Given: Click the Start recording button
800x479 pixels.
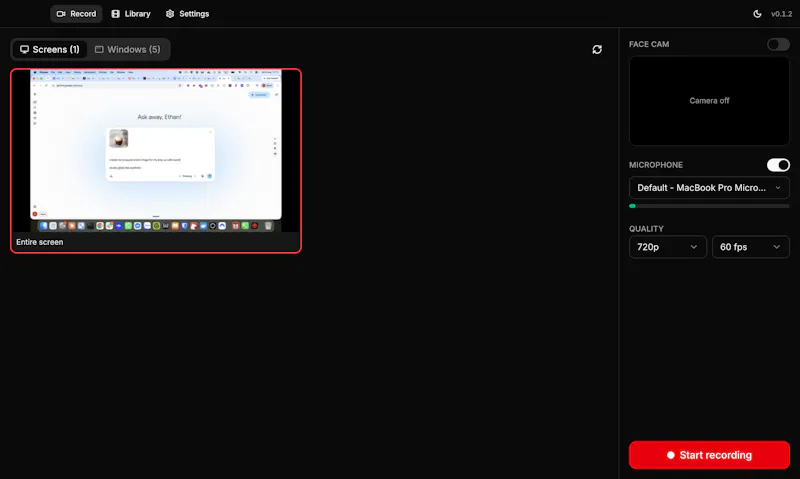Looking at the screenshot, I should point(709,455).
